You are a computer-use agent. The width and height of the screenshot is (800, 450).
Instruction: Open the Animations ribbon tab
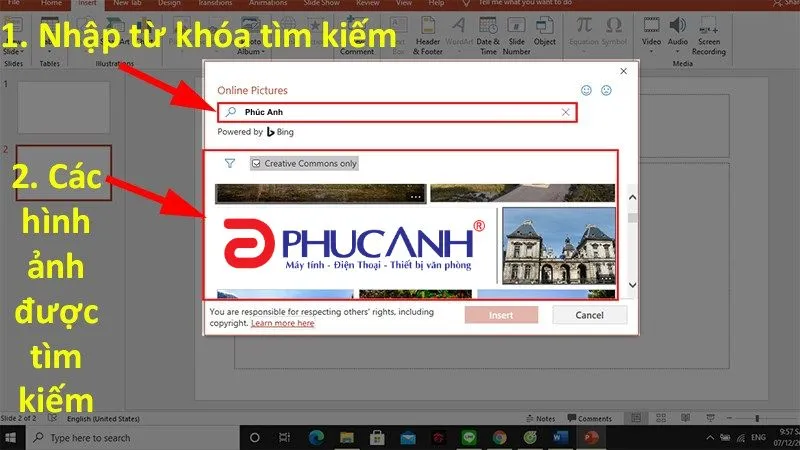(268, 3)
